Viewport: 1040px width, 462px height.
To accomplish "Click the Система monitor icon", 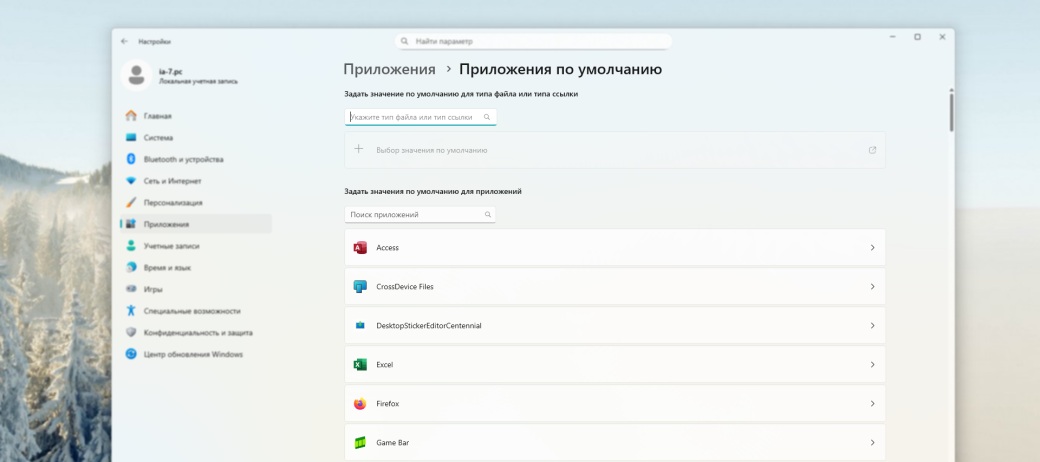I will pyautogui.click(x=131, y=138).
